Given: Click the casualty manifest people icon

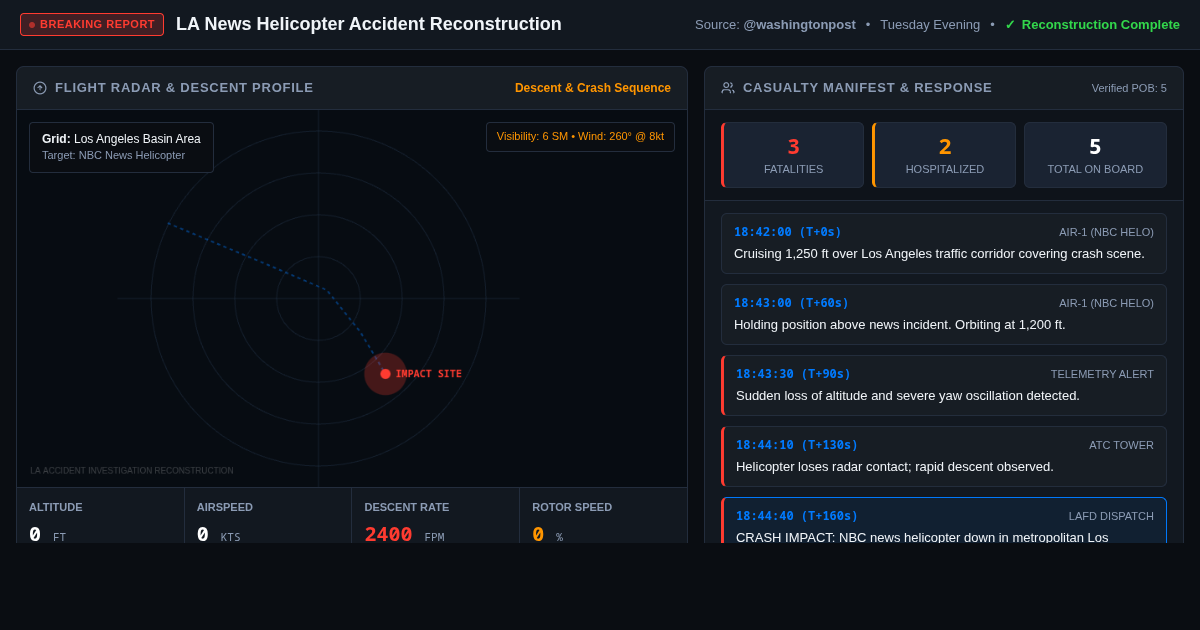Looking at the screenshot, I should pyautogui.click(x=728, y=88).
